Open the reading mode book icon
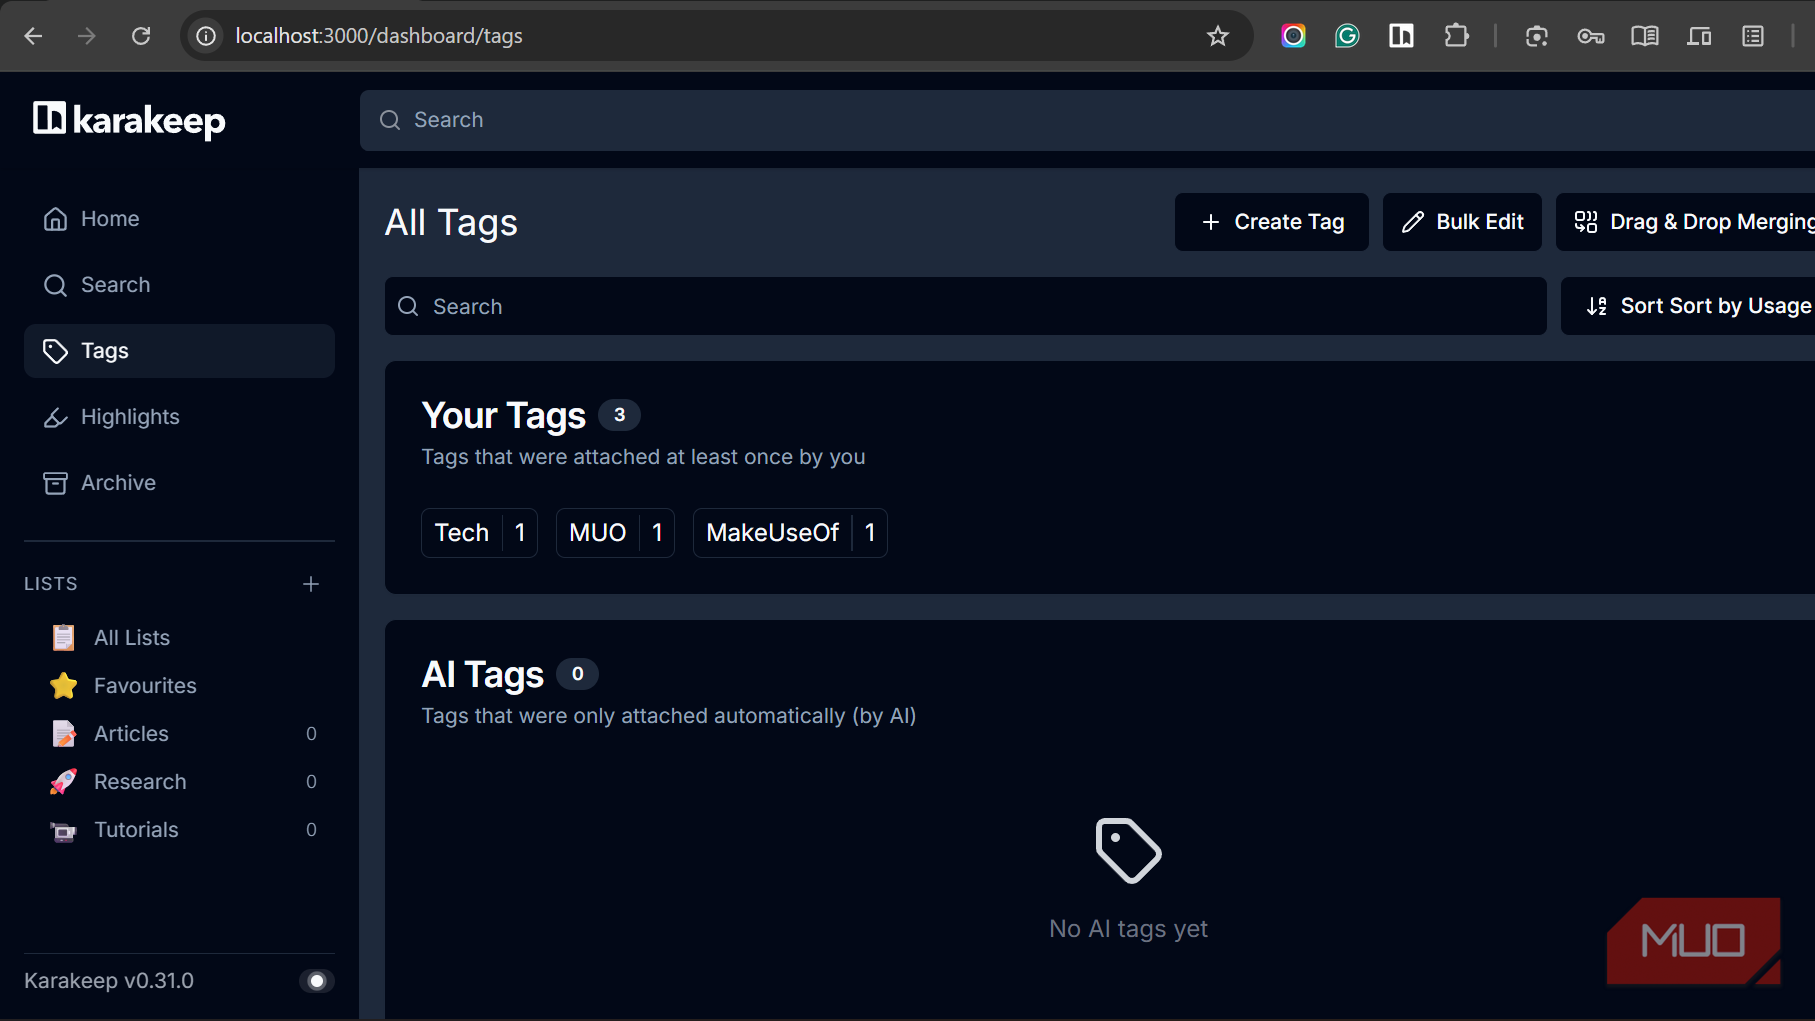The width and height of the screenshot is (1815, 1021). pyautogui.click(x=1645, y=36)
